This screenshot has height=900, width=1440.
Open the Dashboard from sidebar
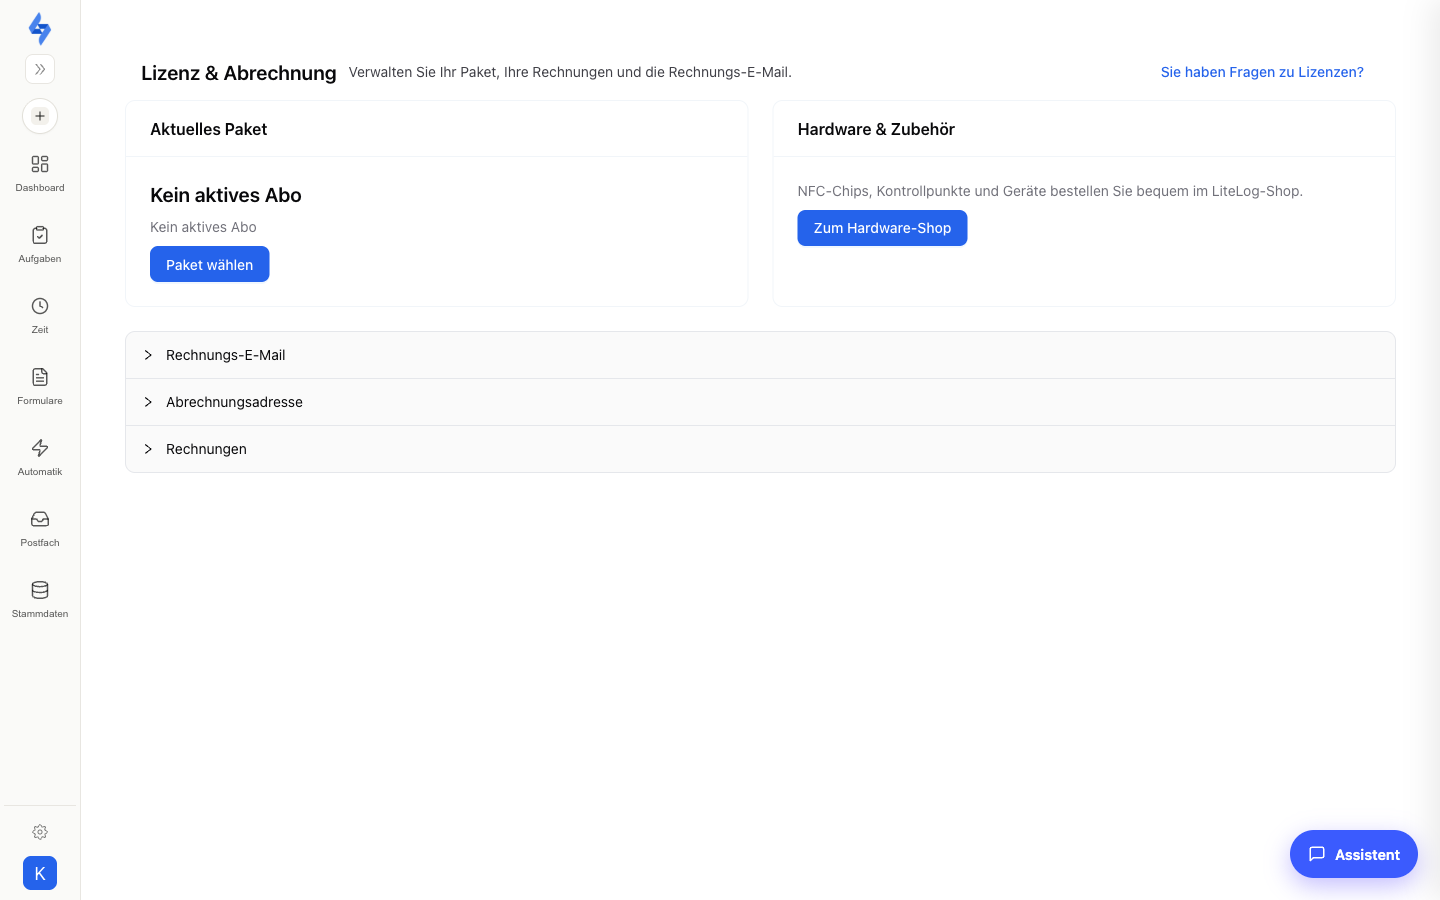point(40,173)
